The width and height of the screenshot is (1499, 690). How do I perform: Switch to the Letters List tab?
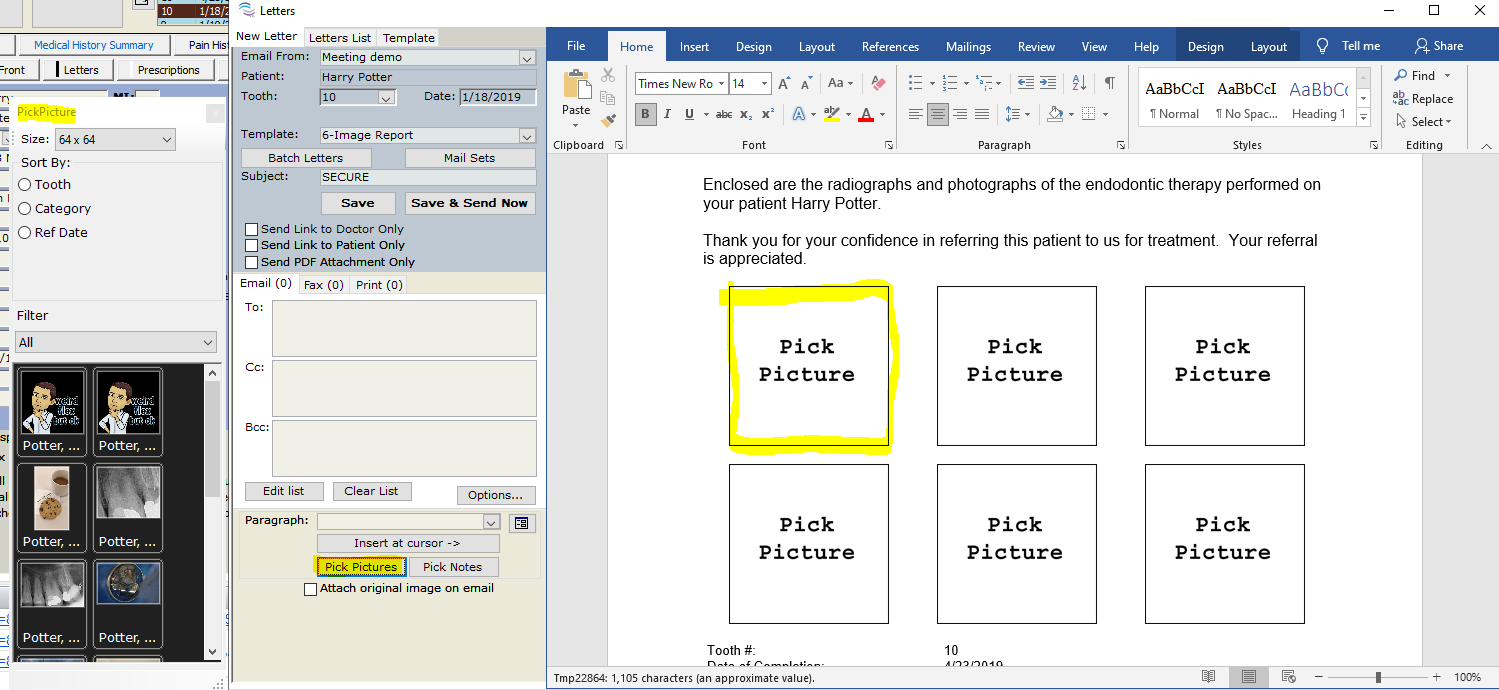340,38
